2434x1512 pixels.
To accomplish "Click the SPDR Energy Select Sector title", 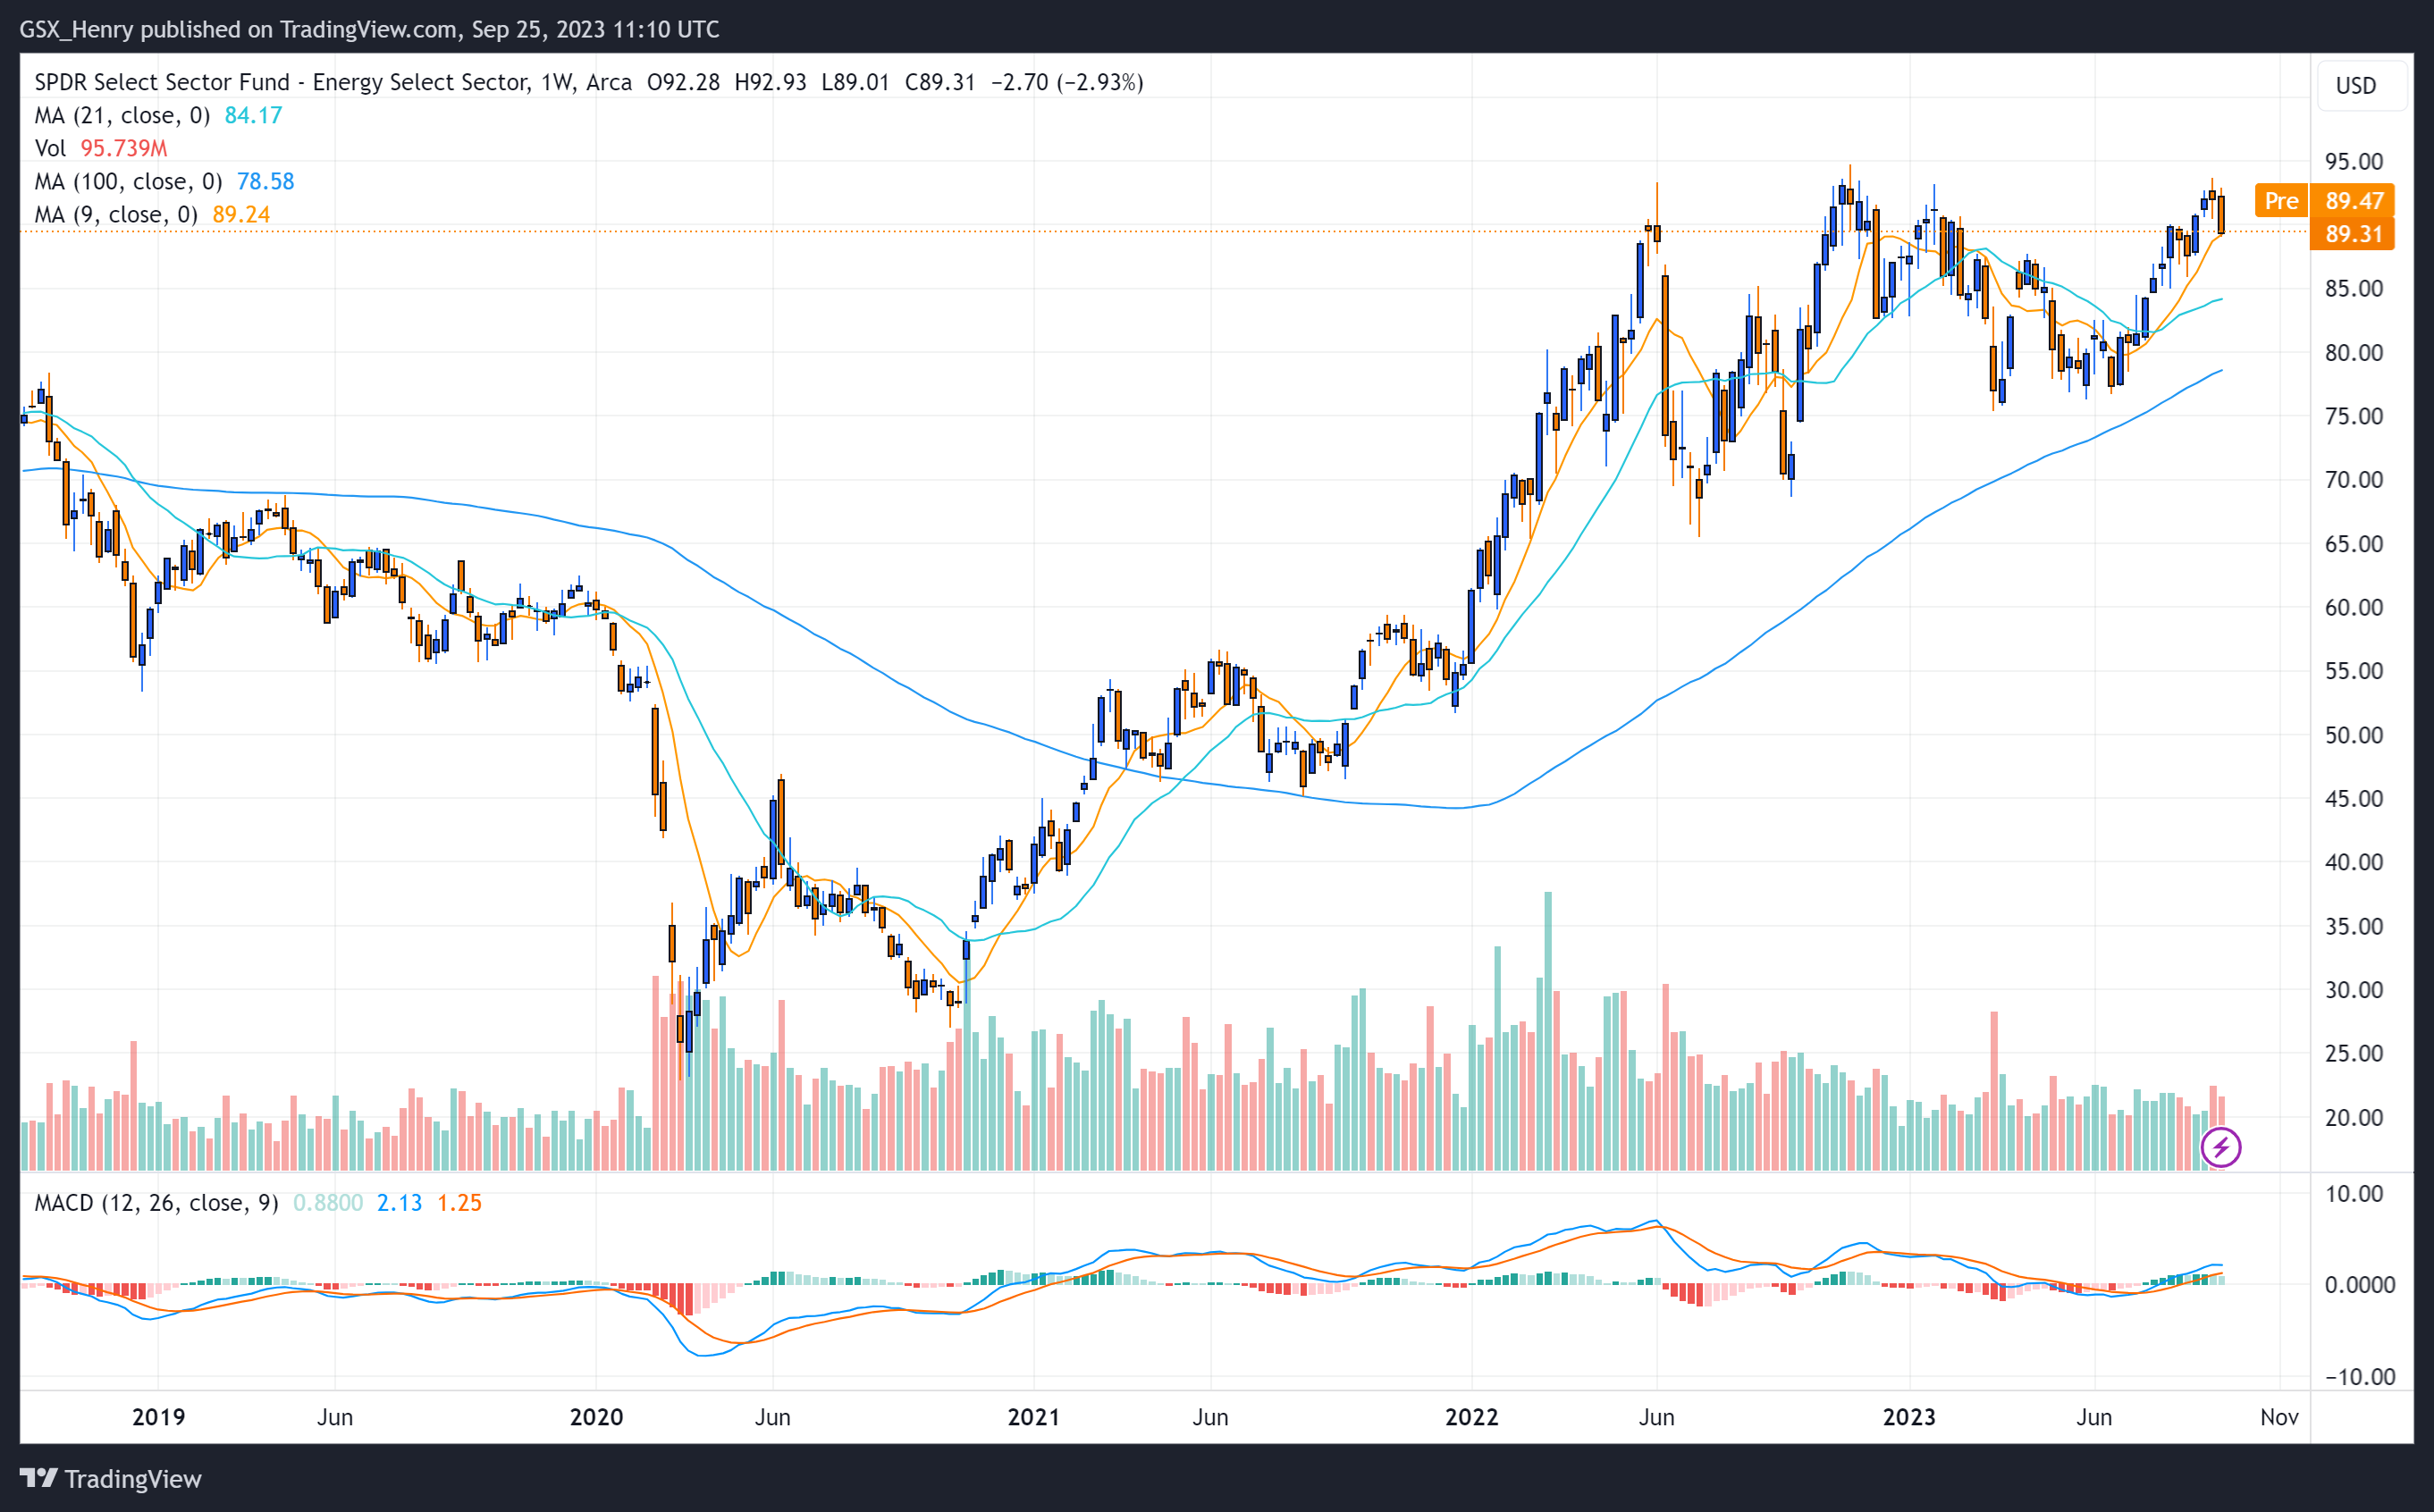I will pyautogui.click(x=280, y=82).
